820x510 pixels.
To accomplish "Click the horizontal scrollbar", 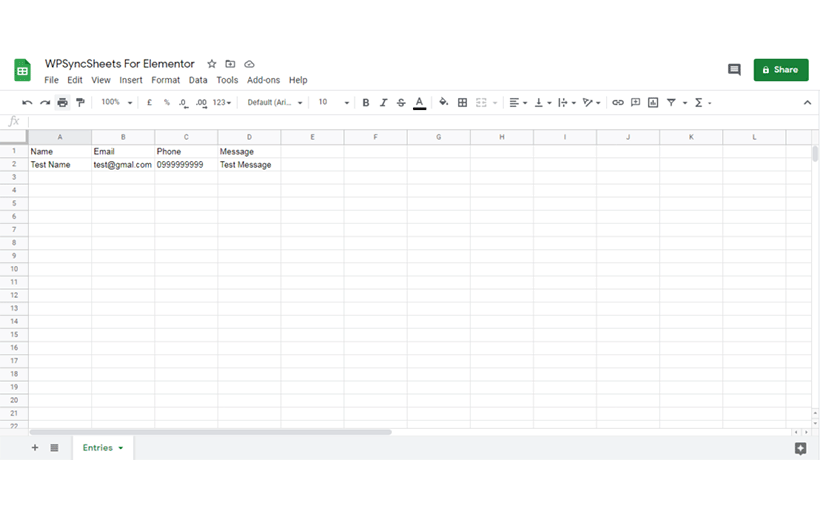I will pos(210,432).
